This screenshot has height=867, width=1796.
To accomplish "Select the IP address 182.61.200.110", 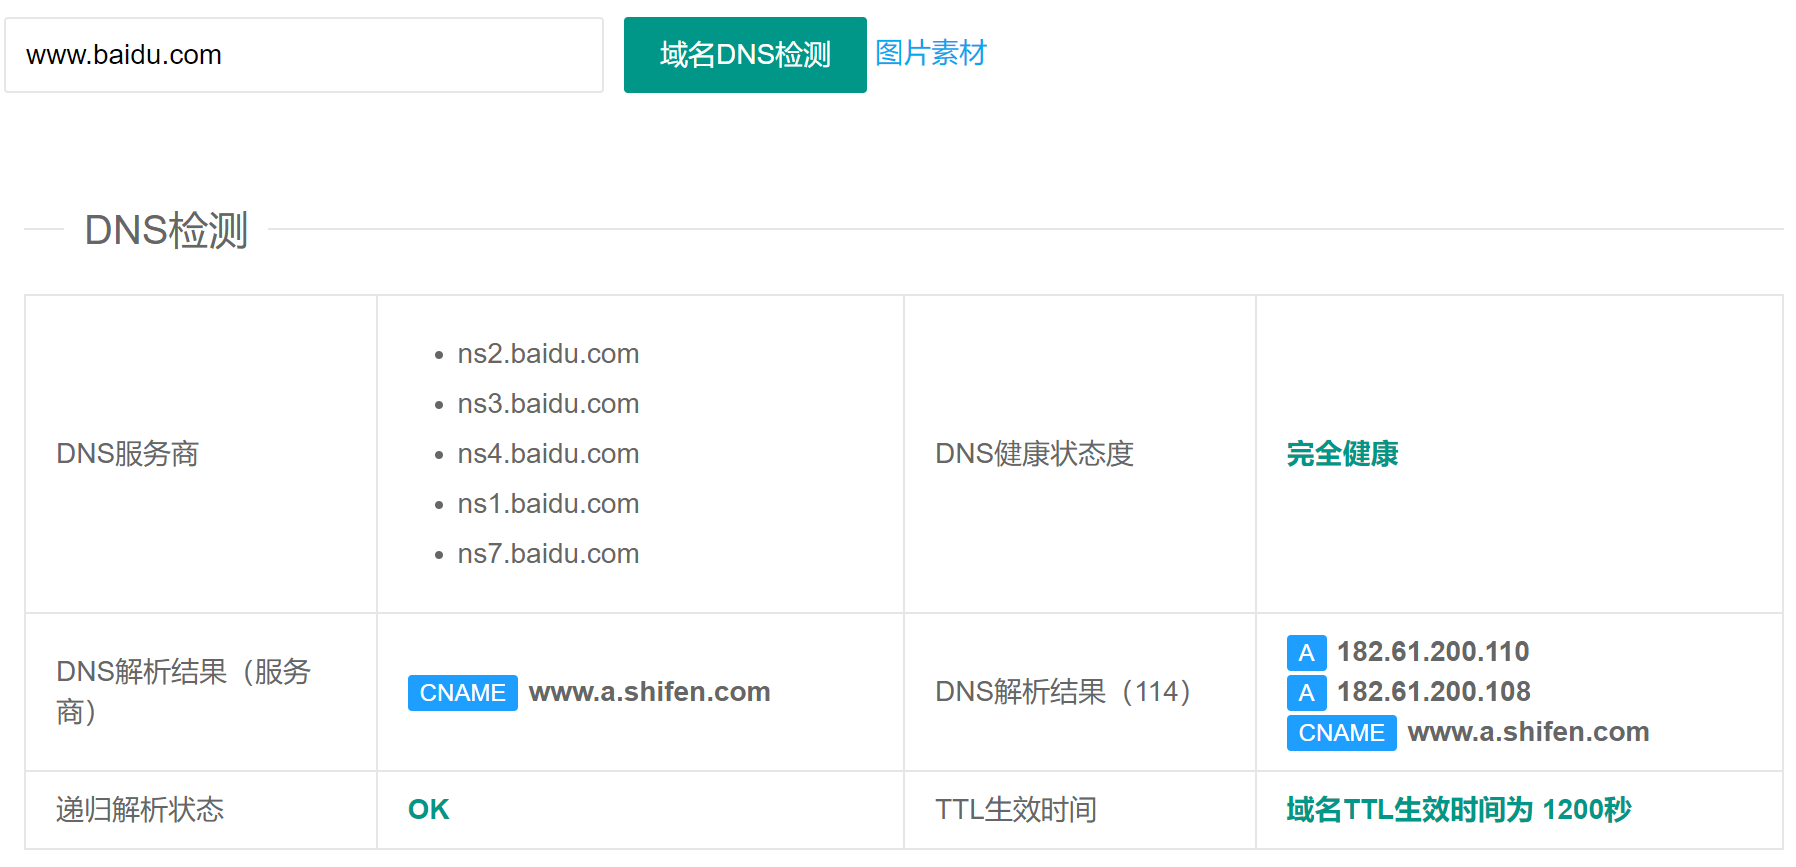I will [1433, 652].
